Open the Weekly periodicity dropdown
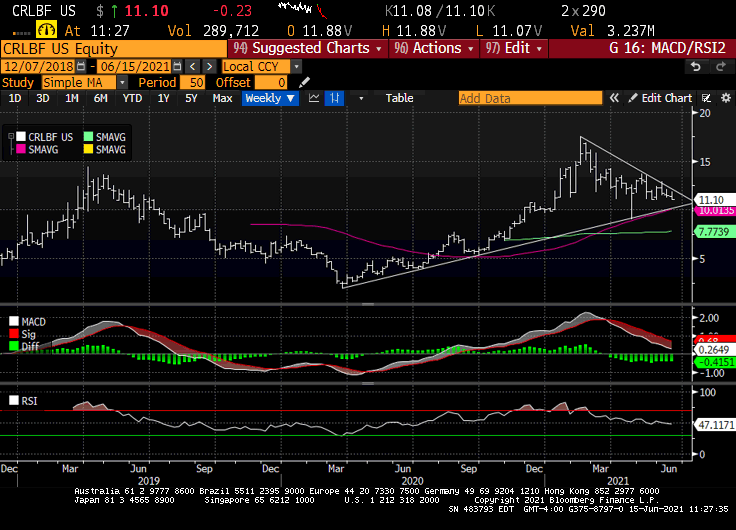Viewport: 736px width, 530px height. [270, 98]
